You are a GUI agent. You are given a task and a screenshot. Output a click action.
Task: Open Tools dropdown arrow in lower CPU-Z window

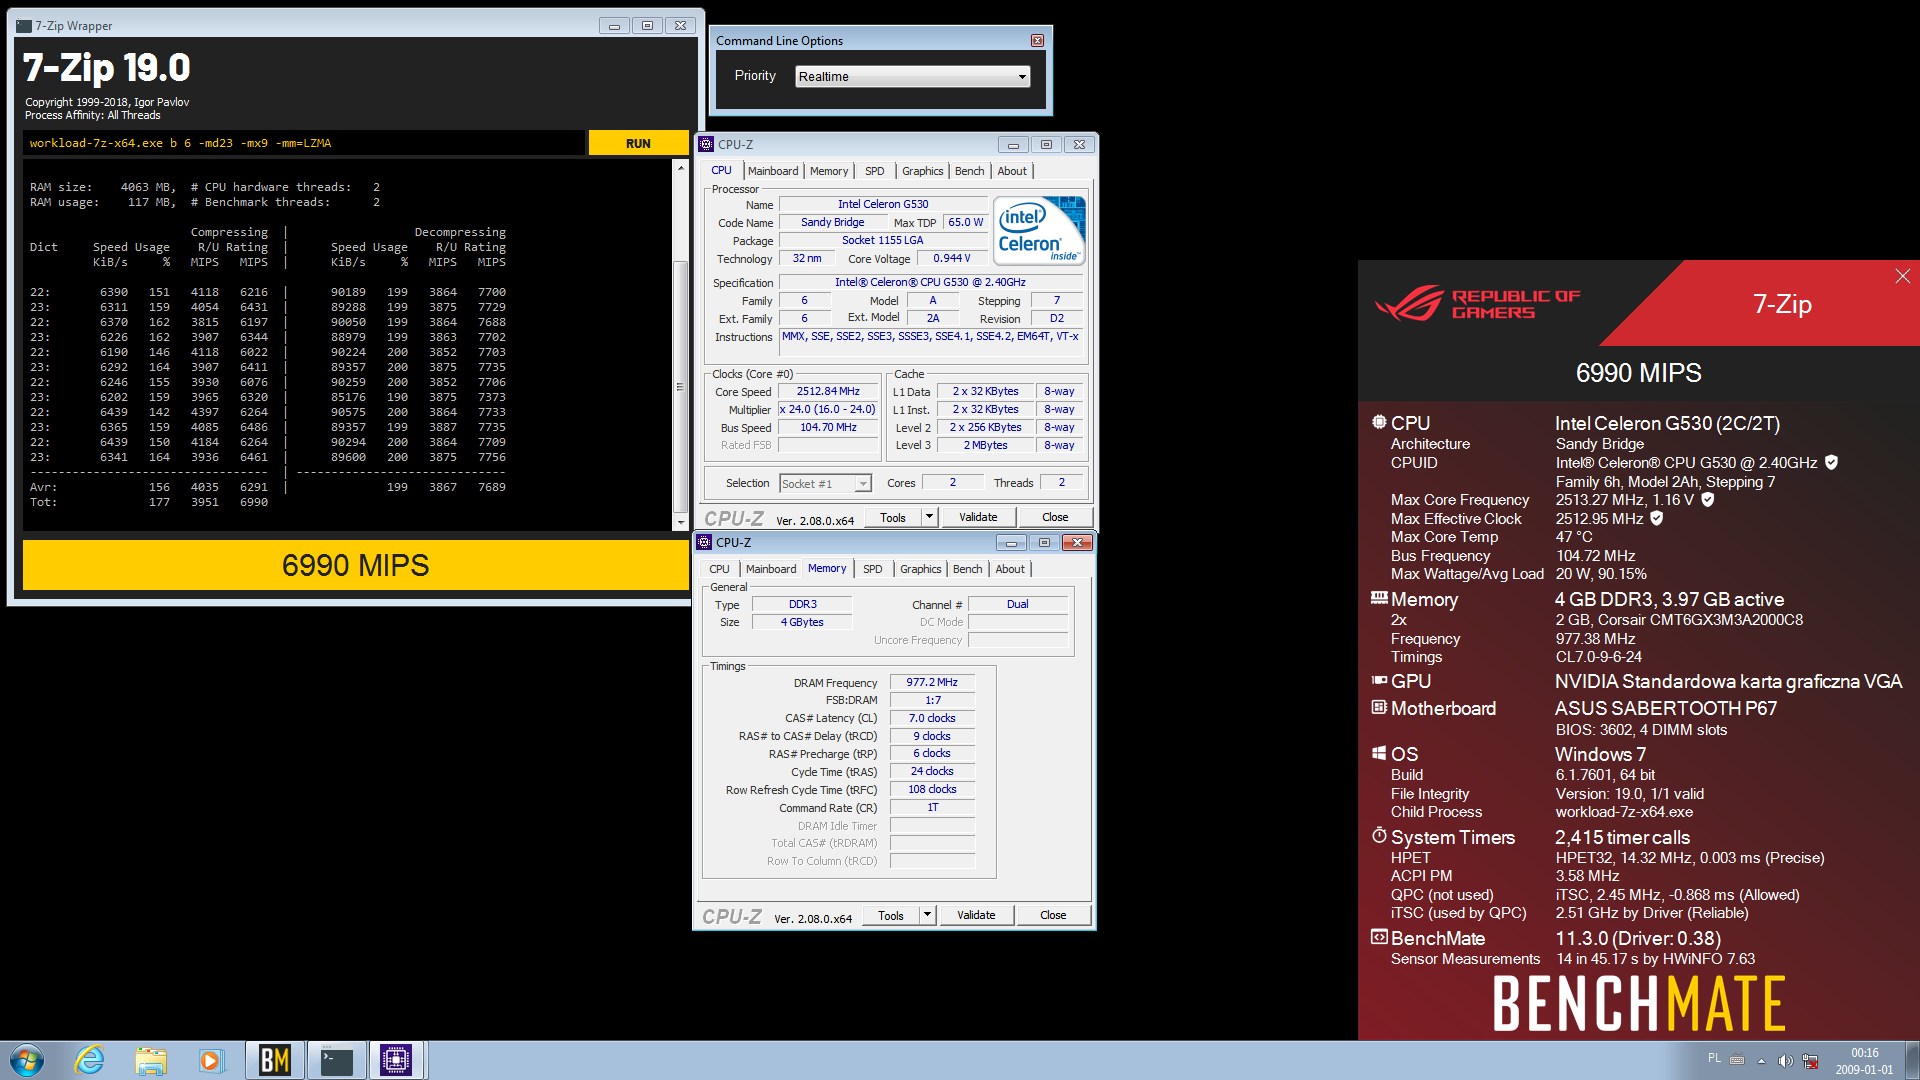[927, 915]
